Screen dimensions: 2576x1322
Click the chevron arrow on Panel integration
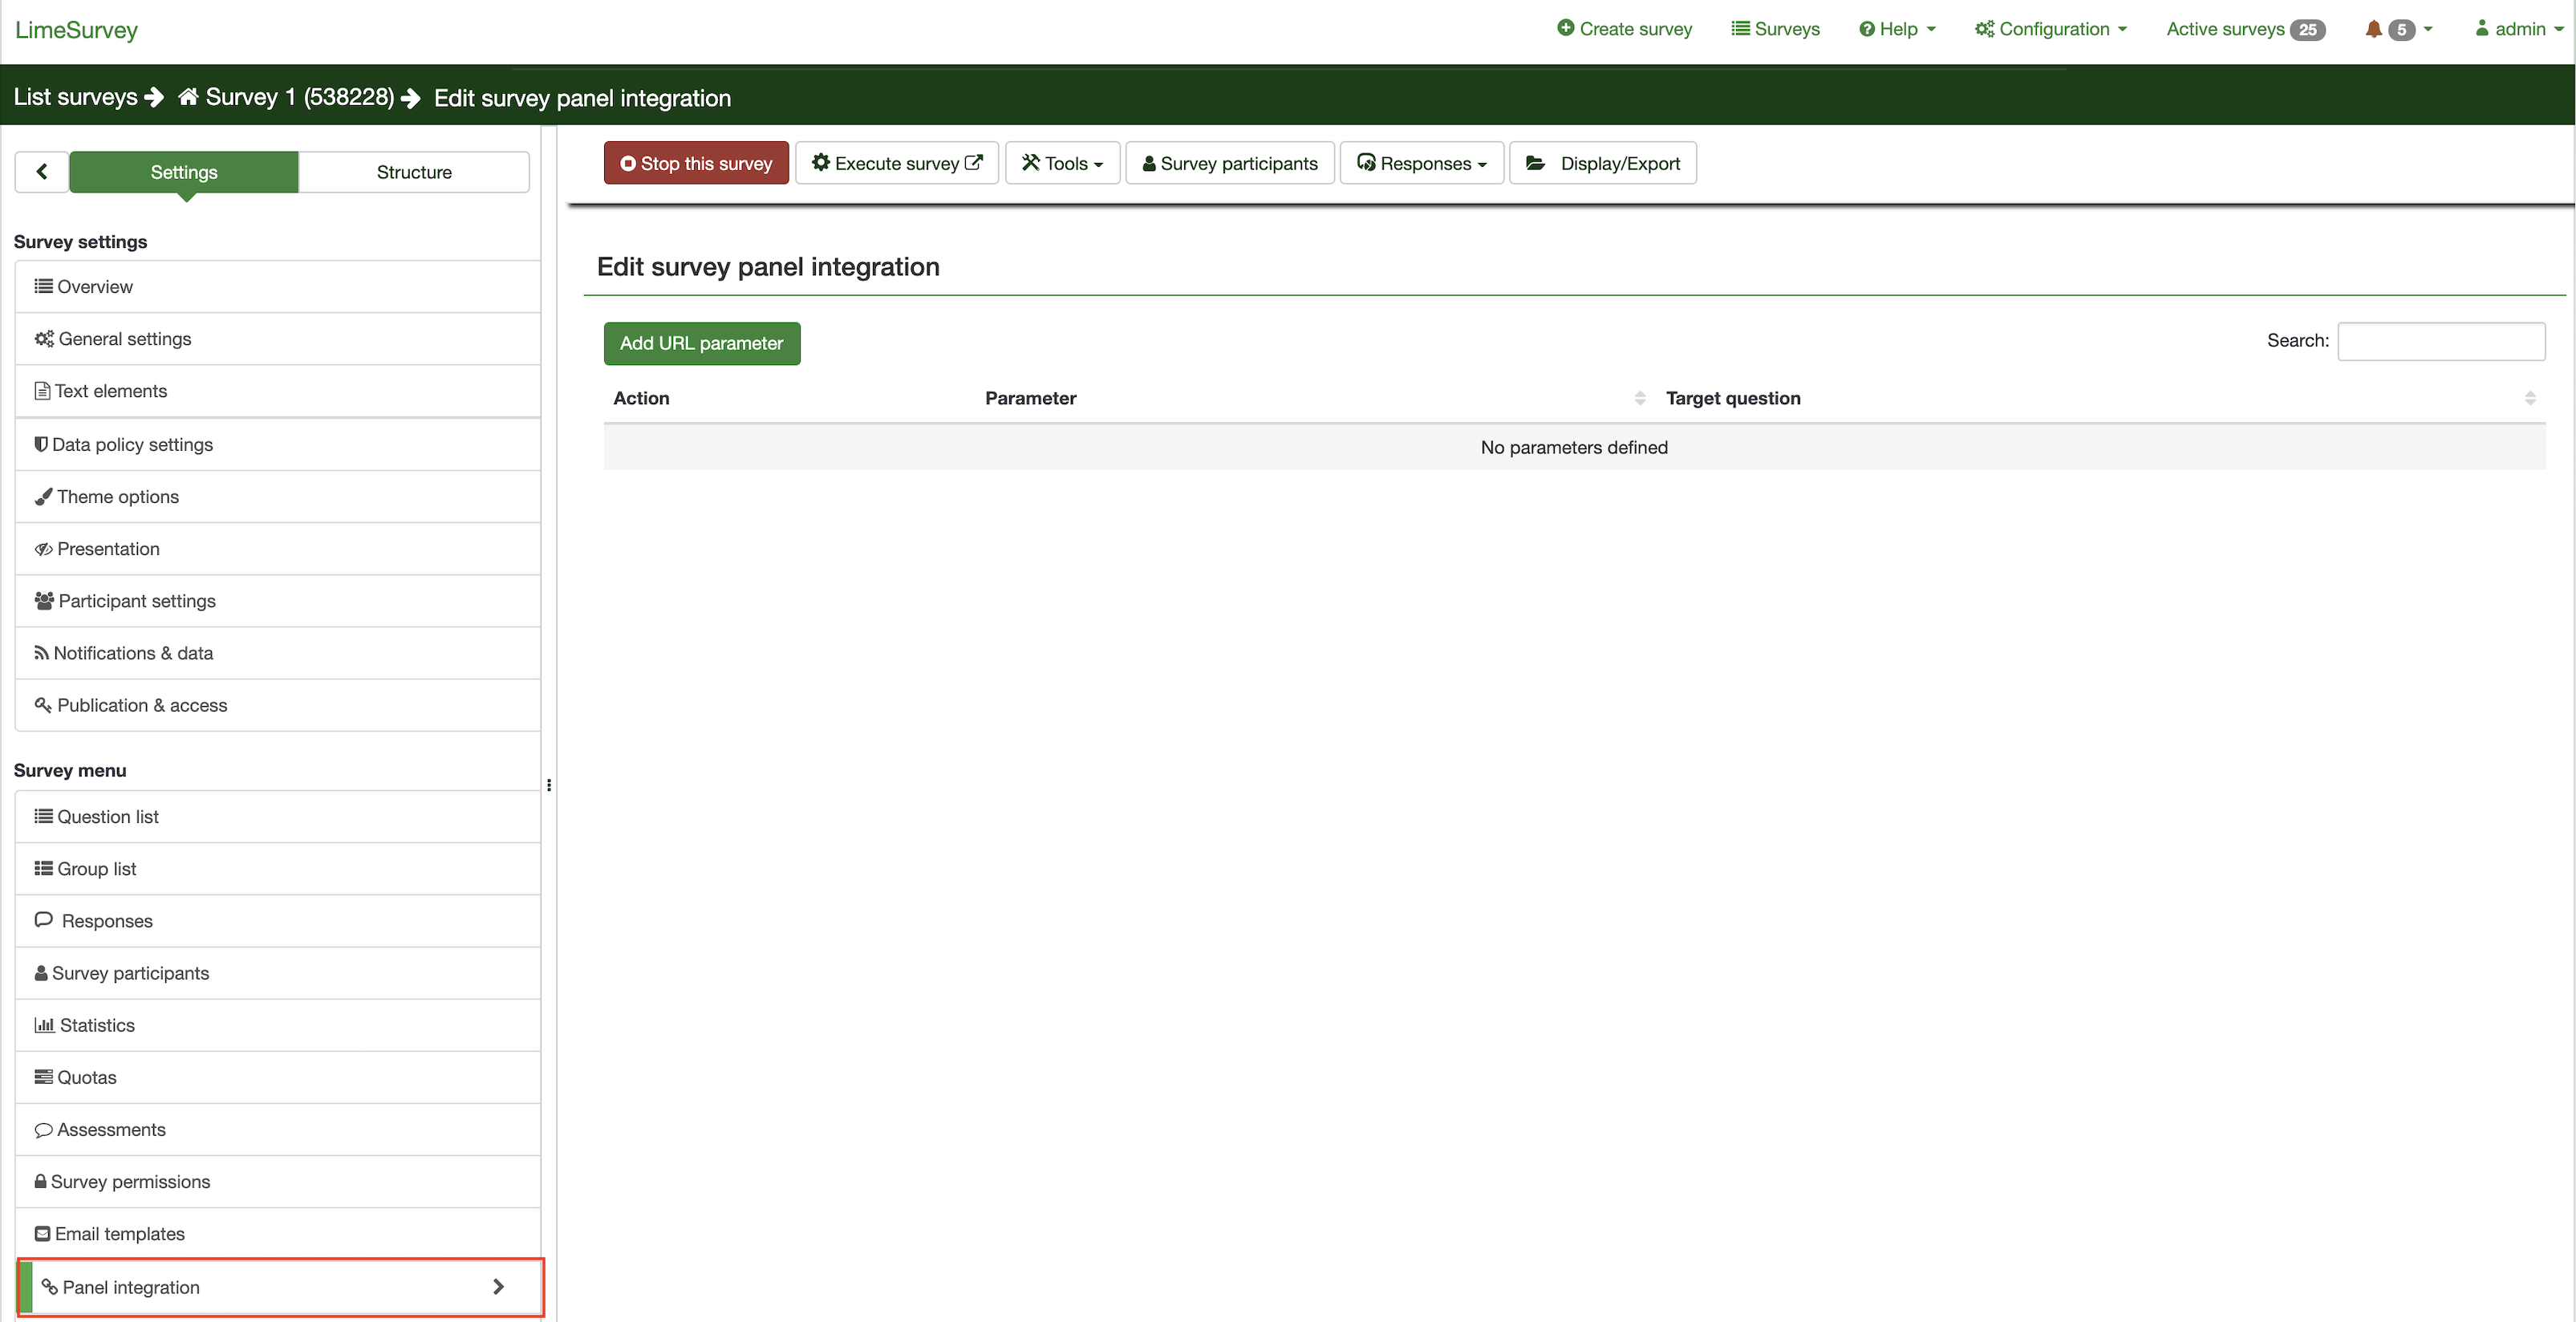coord(498,1287)
